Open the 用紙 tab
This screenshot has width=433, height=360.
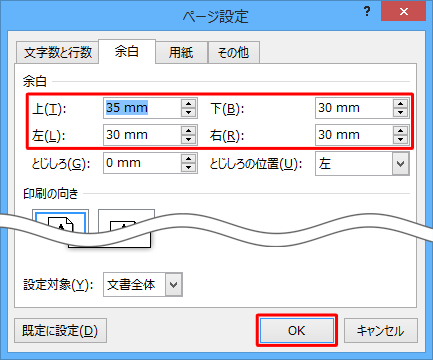(181, 52)
